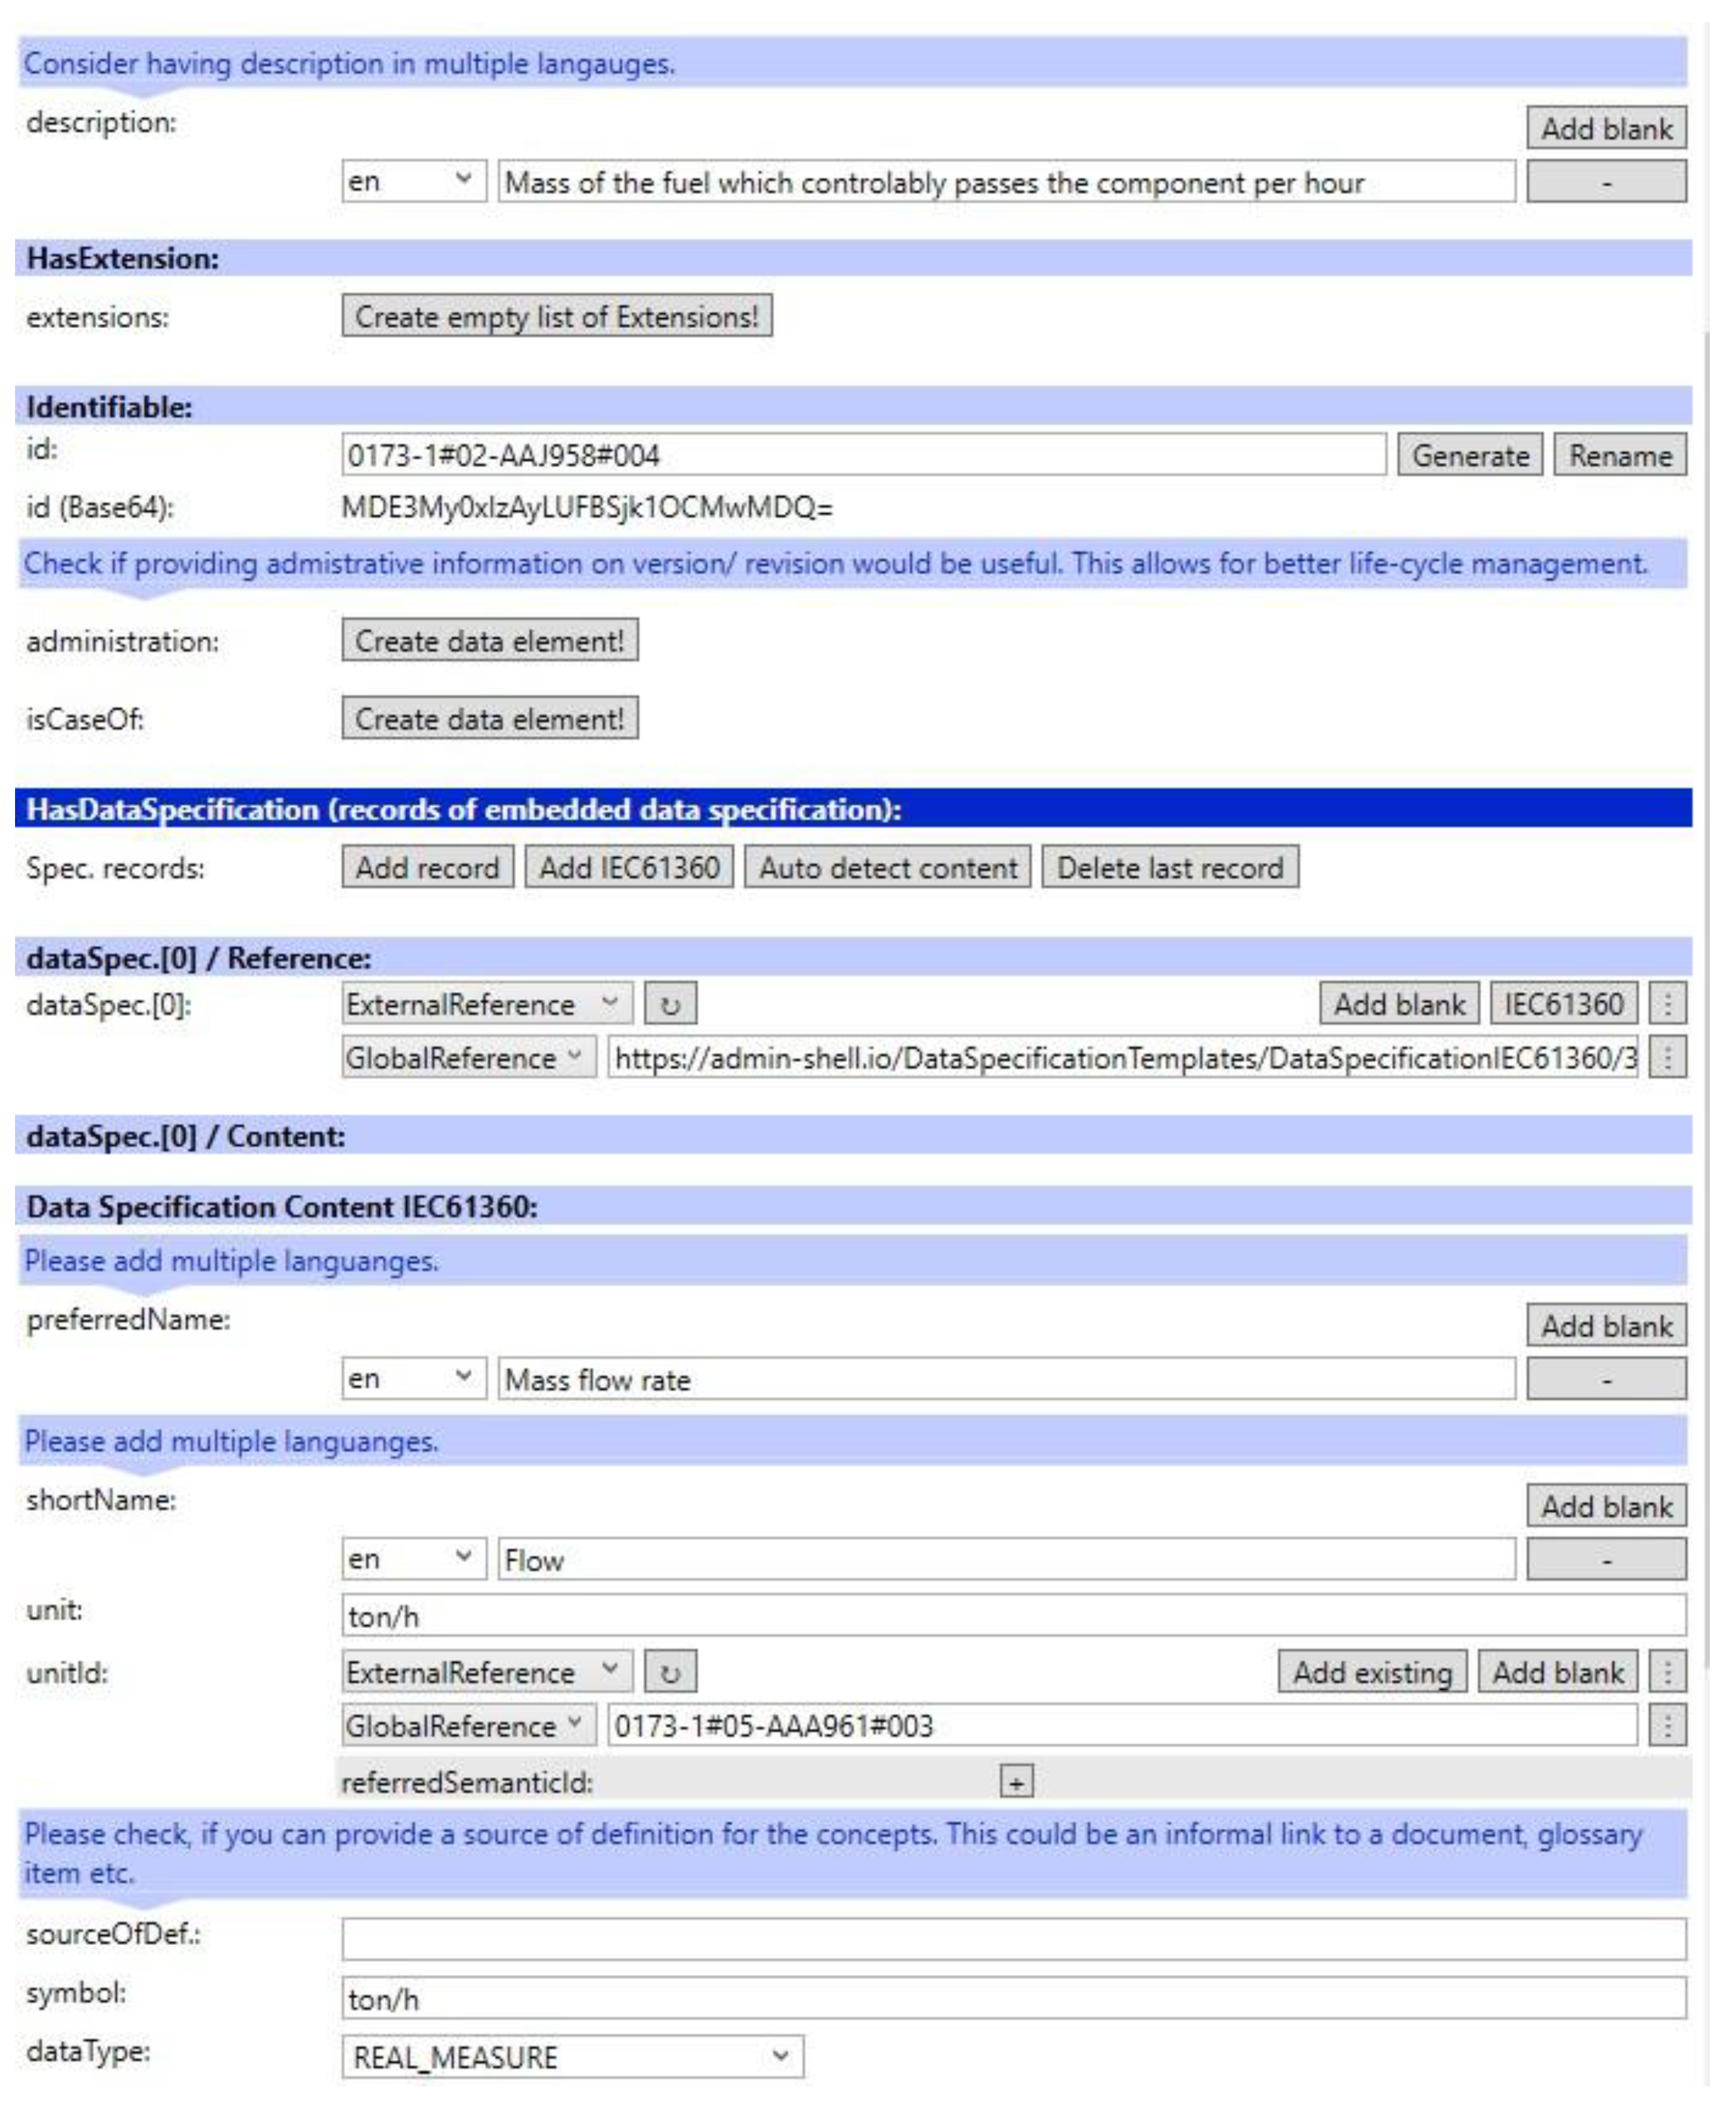Screen dimensions: 1736x2108
Task: Open three-dot menu beside admin-shell.io URL
Action: click(1667, 1057)
